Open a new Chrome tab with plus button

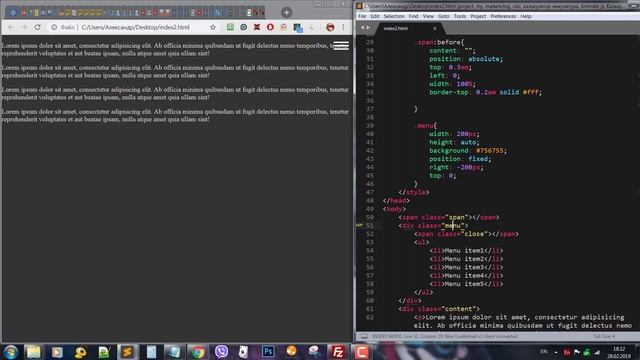286,12
